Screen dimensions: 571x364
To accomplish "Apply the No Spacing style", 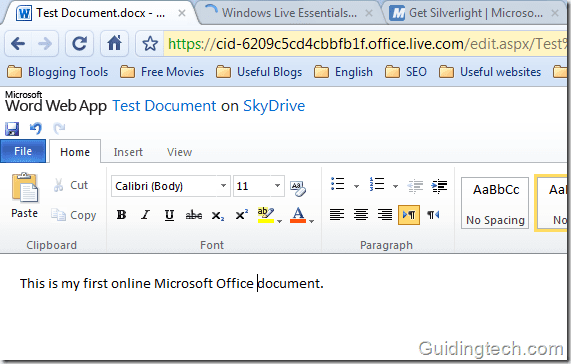I will point(495,203).
